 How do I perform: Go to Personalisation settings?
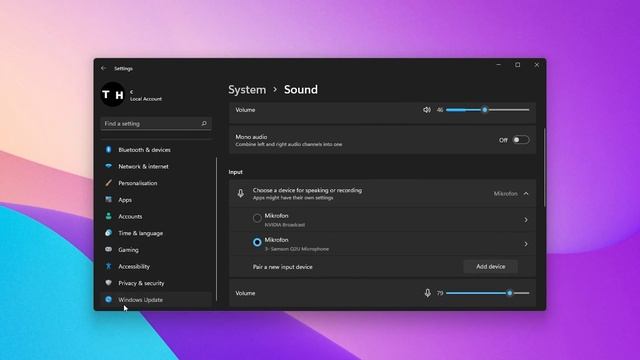click(x=156, y=183)
